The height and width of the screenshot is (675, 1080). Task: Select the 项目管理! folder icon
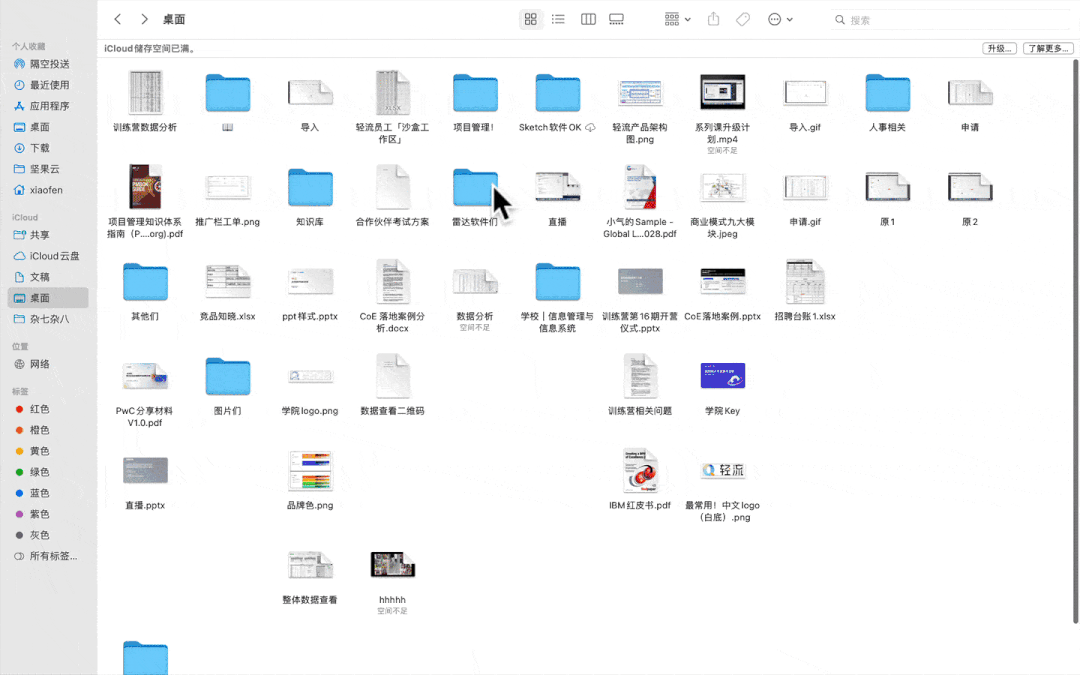[475, 93]
